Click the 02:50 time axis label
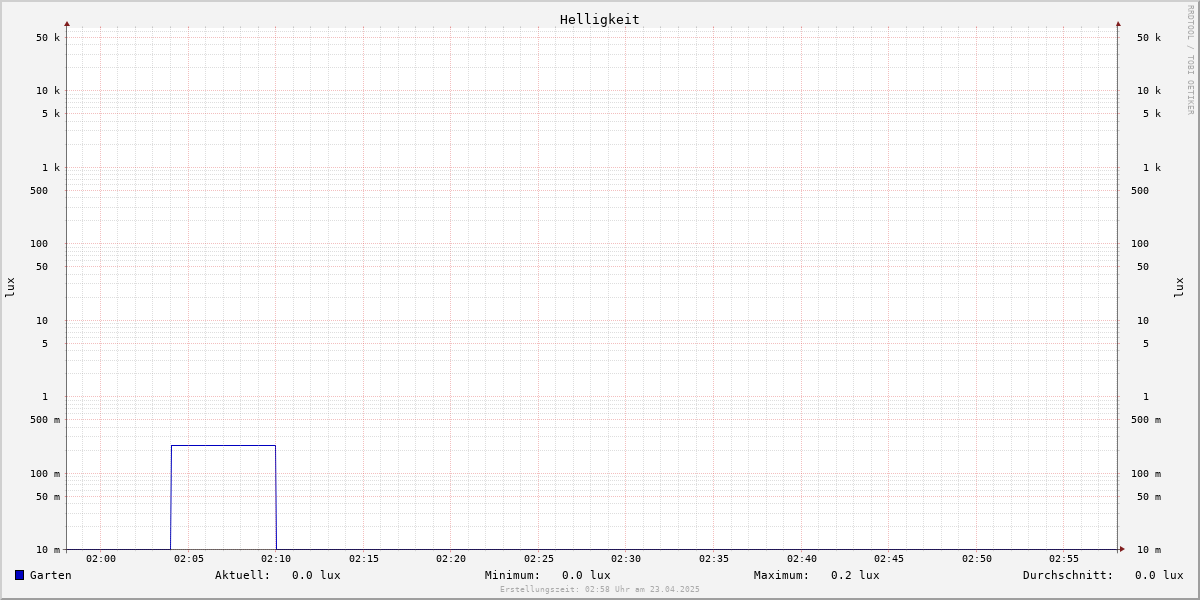1200x600 pixels. coord(977,559)
